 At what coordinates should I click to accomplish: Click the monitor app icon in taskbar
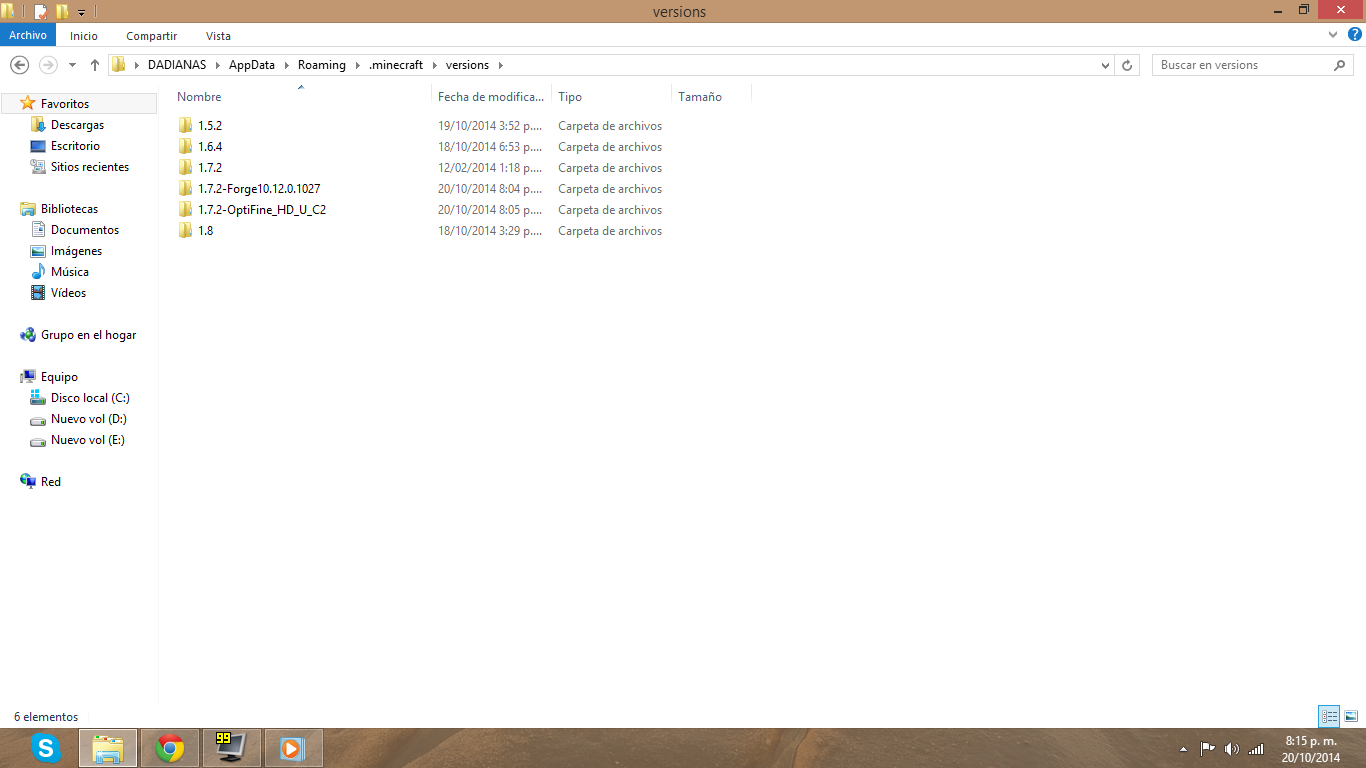tap(232, 748)
